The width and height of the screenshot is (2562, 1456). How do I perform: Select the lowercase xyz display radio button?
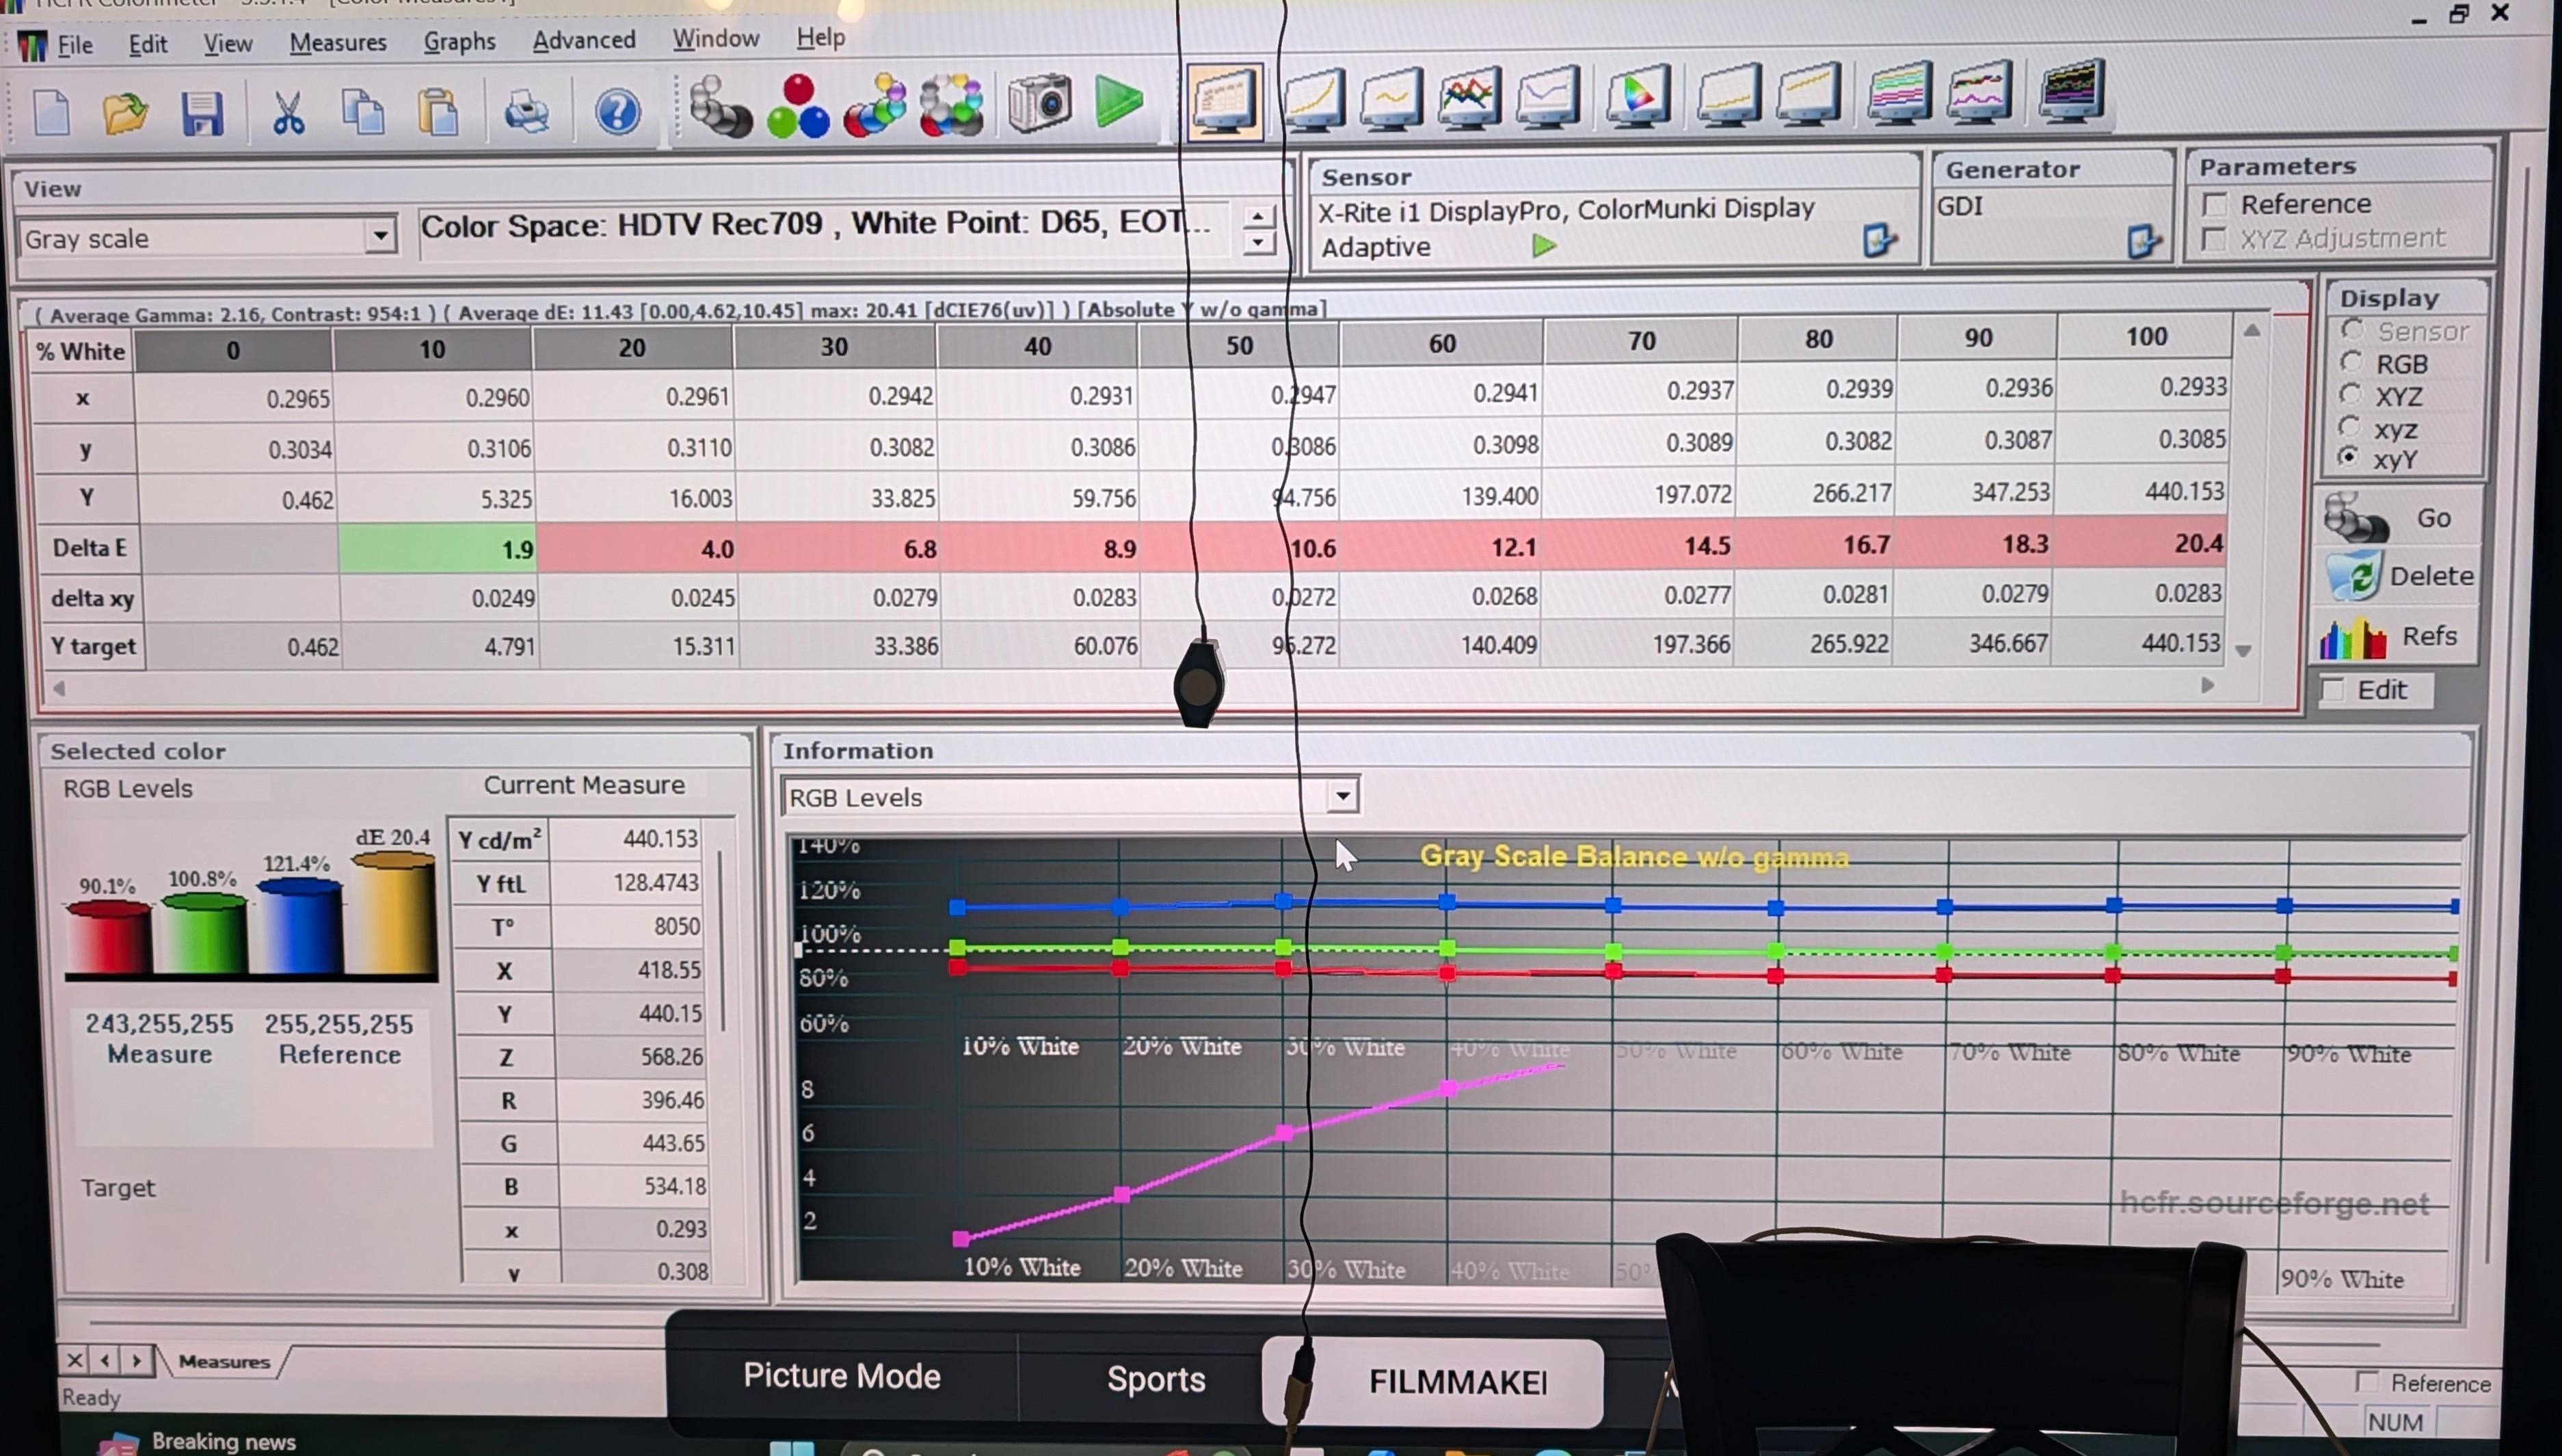(x=2350, y=426)
